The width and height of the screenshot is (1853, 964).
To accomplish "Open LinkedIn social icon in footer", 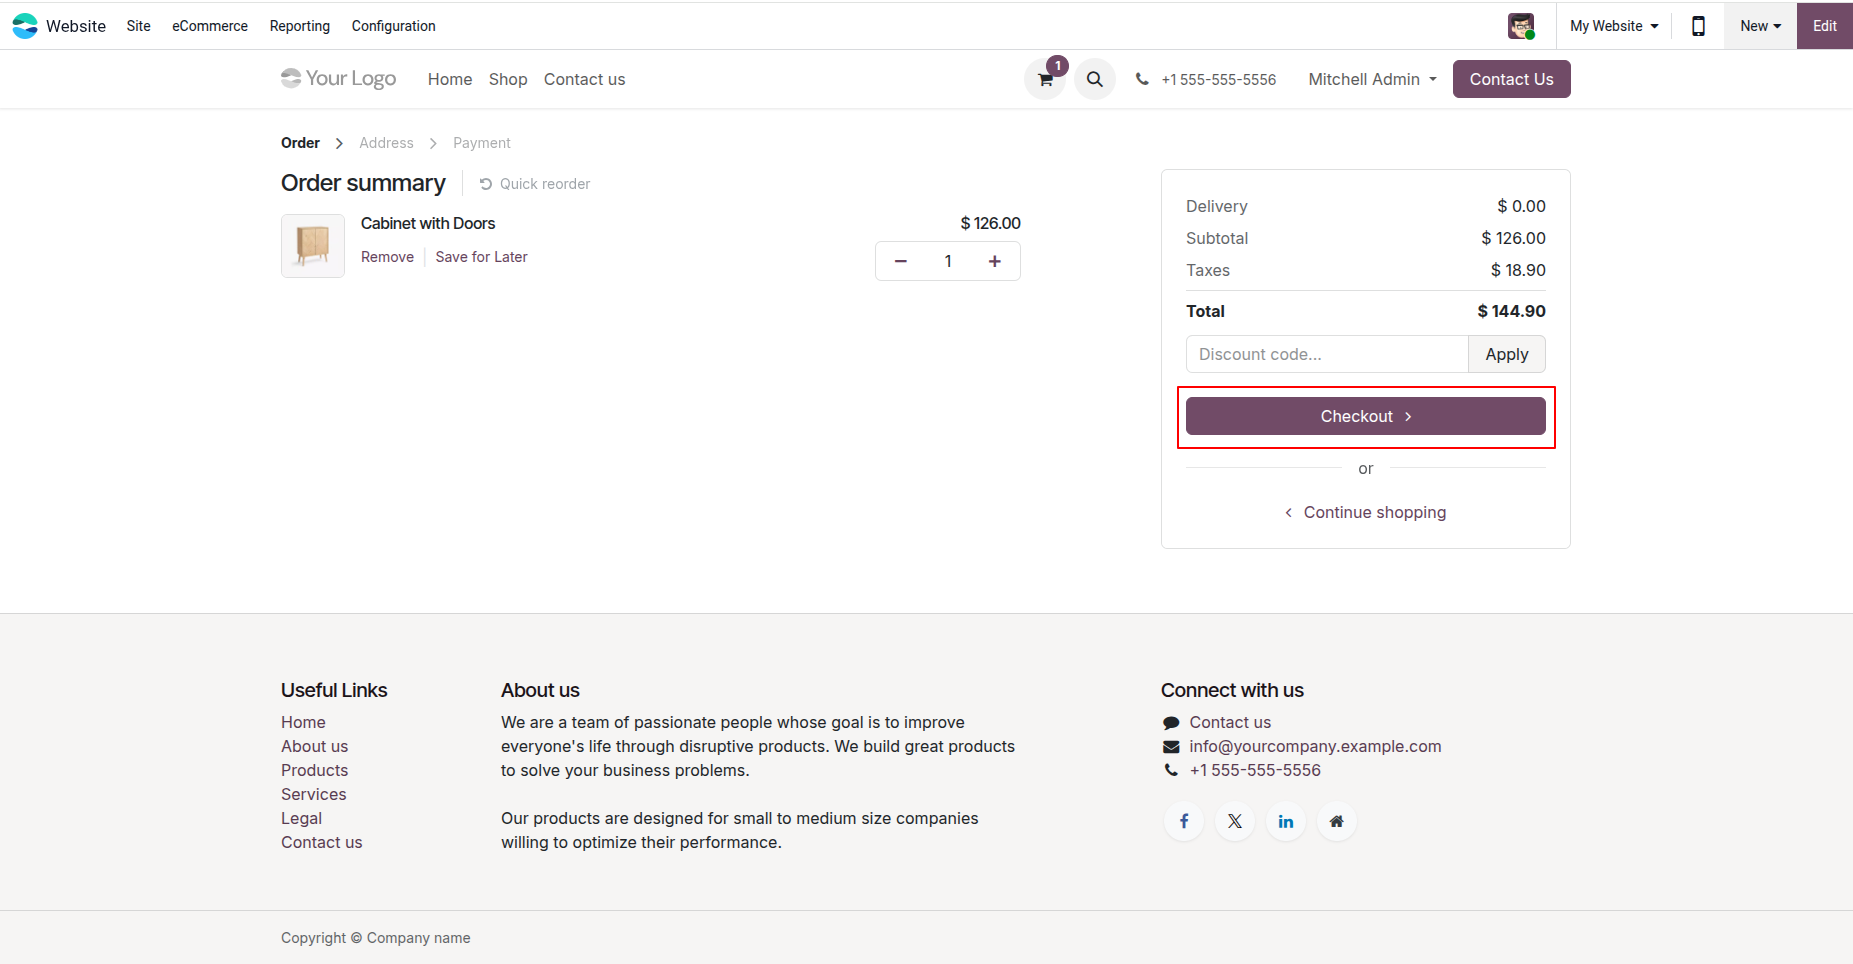I will (x=1286, y=821).
